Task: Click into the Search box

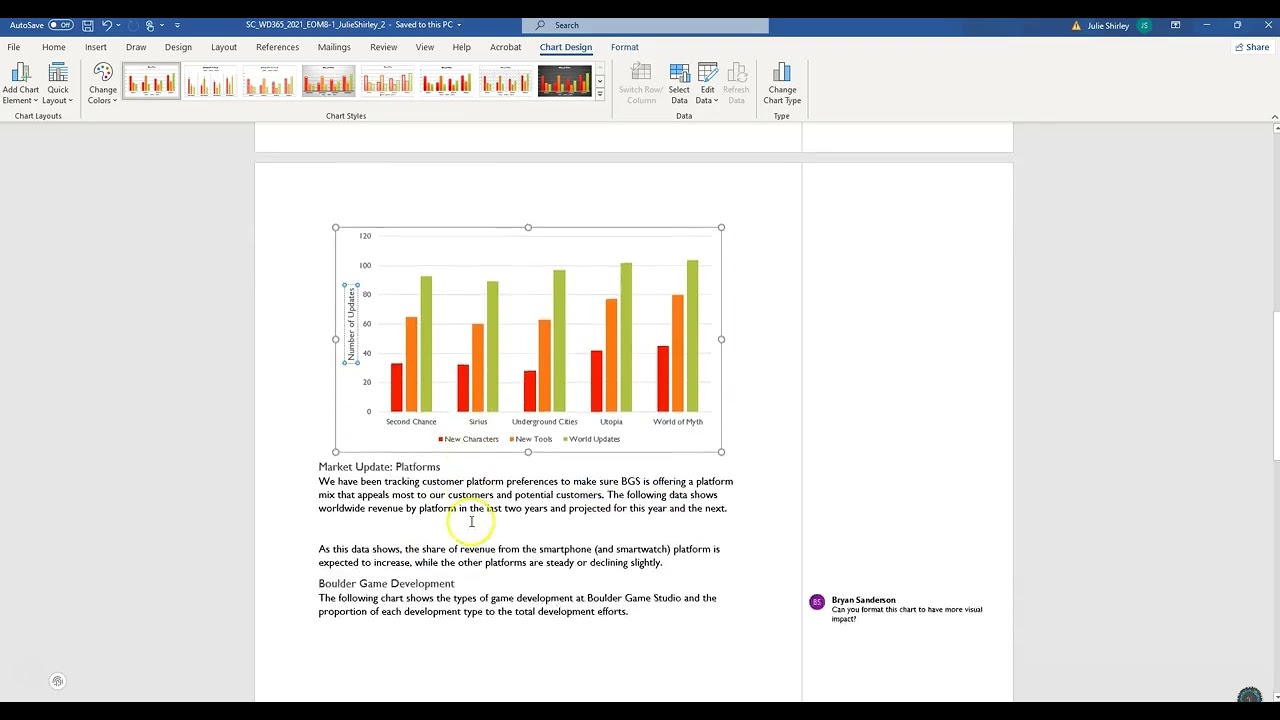Action: click(645, 25)
